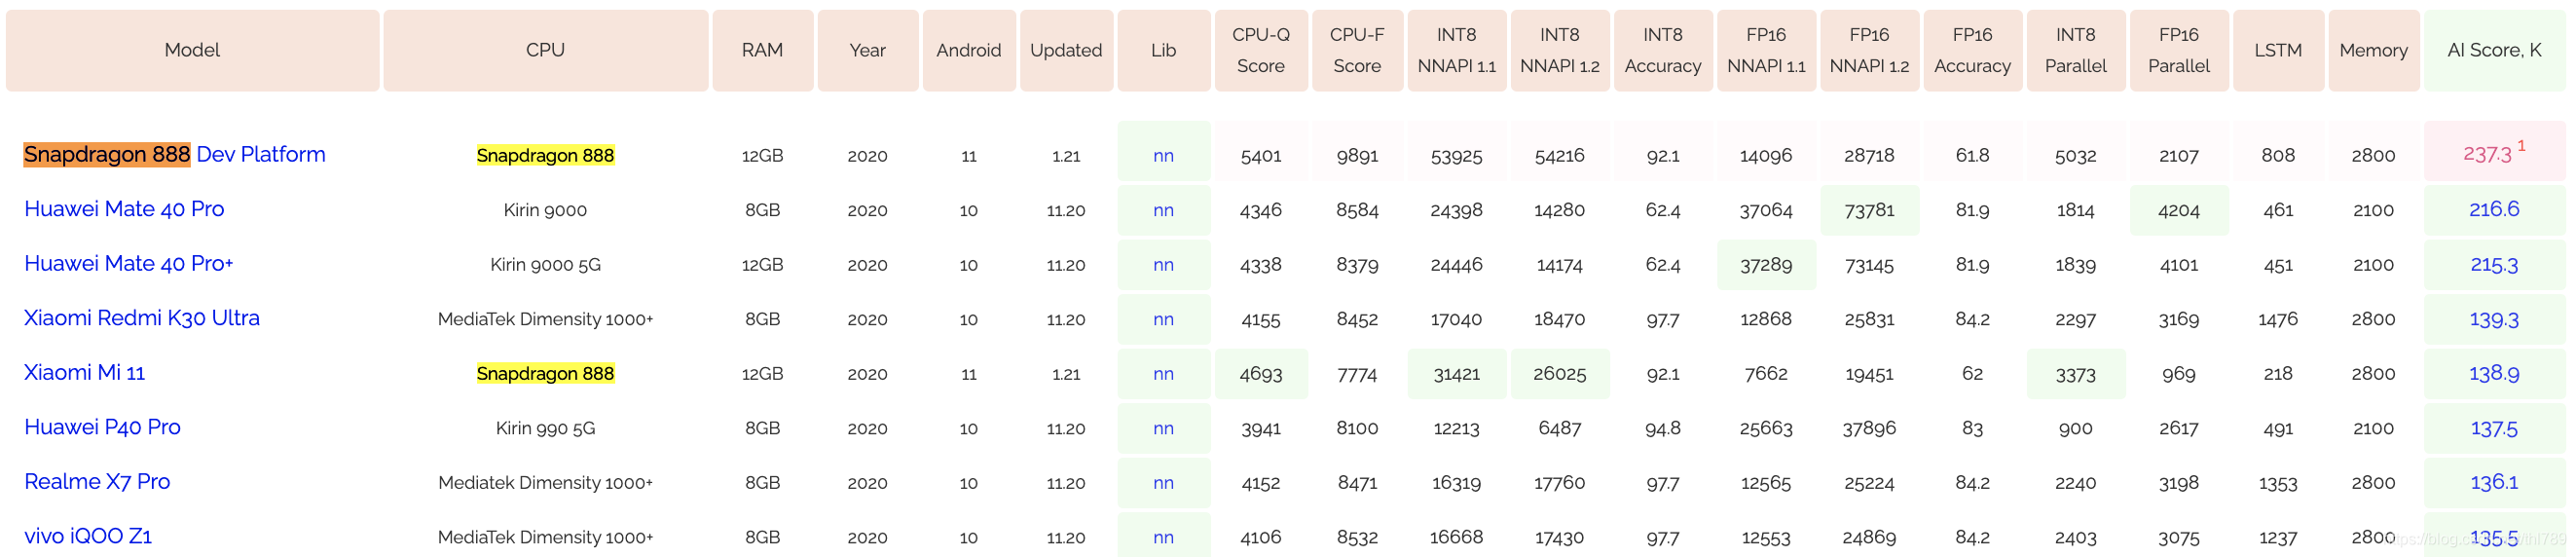Click nn link in Snapdragon 888 Dev Platform row
Screen dimensions: 2576x557
(x=1164, y=155)
